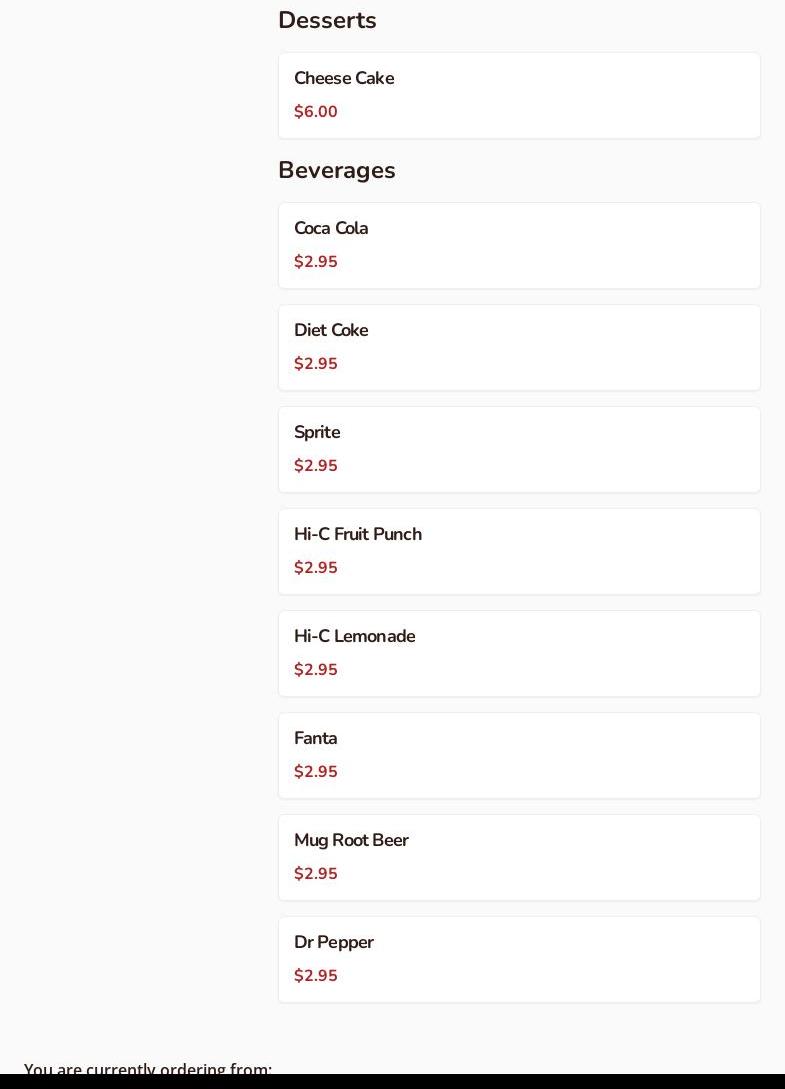Click the price under Fanta
785x1089 pixels.
(x=316, y=772)
